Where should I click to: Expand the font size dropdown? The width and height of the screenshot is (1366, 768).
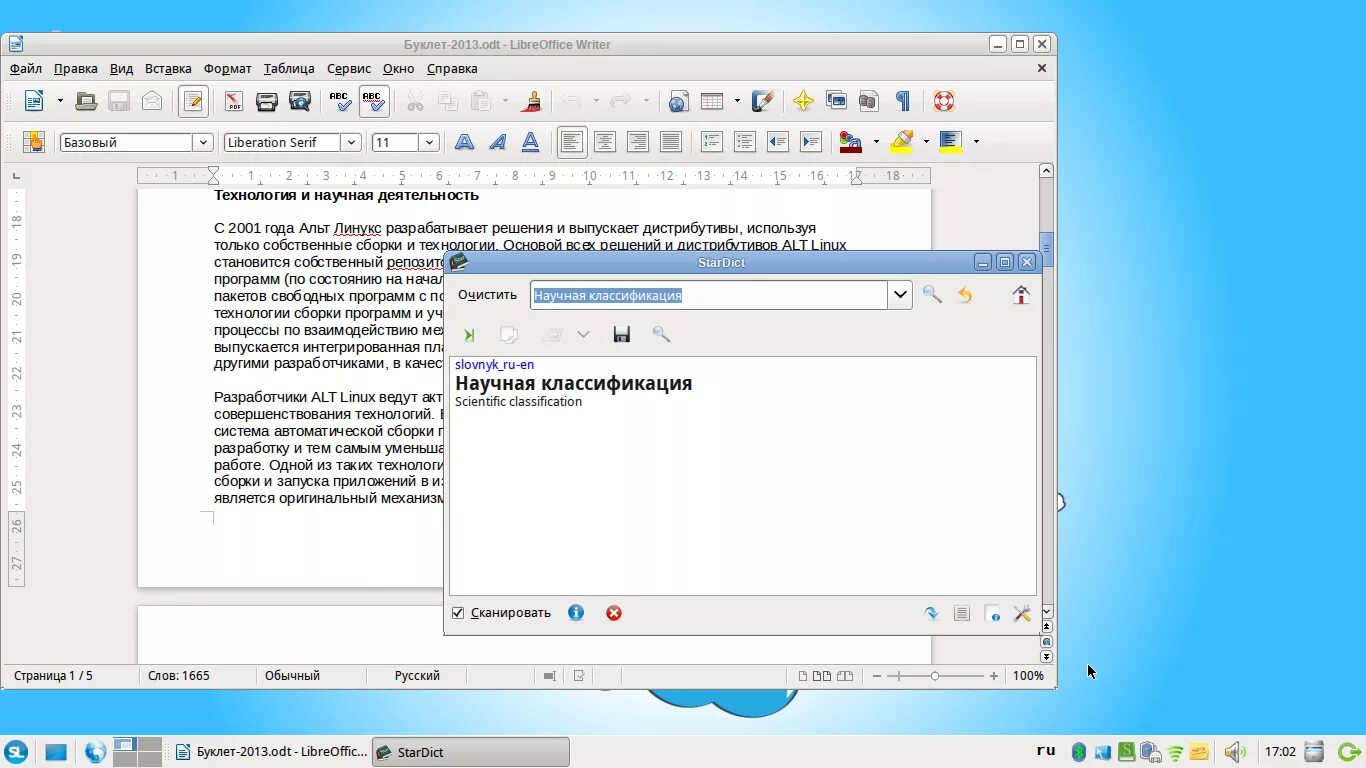click(427, 142)
